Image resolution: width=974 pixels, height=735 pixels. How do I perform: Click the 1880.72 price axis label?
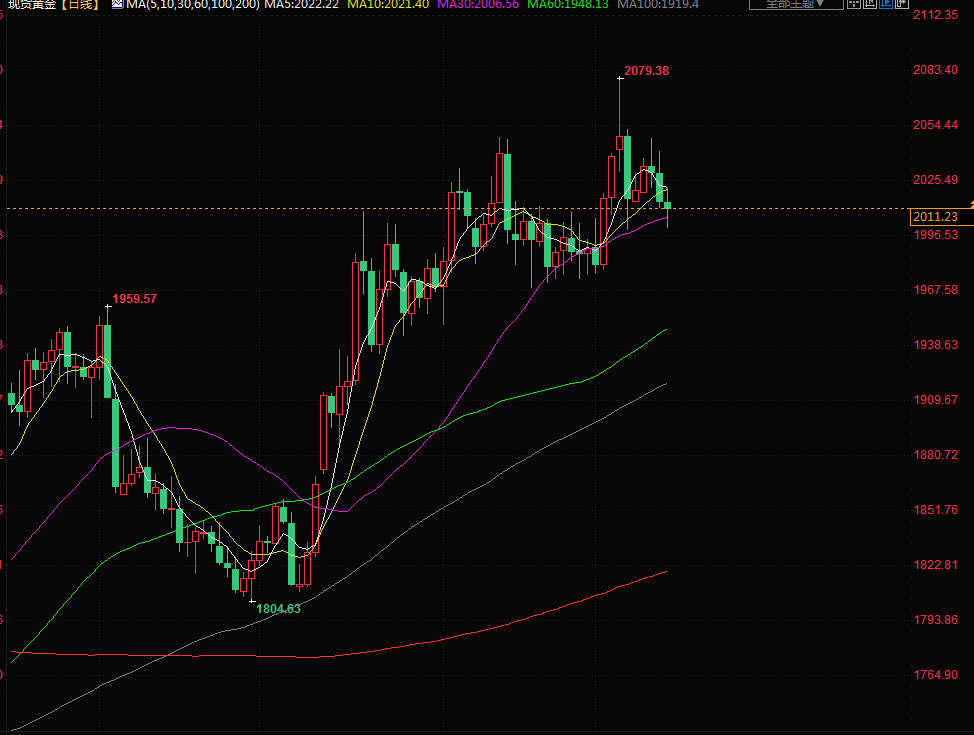[x=935, y=455]
